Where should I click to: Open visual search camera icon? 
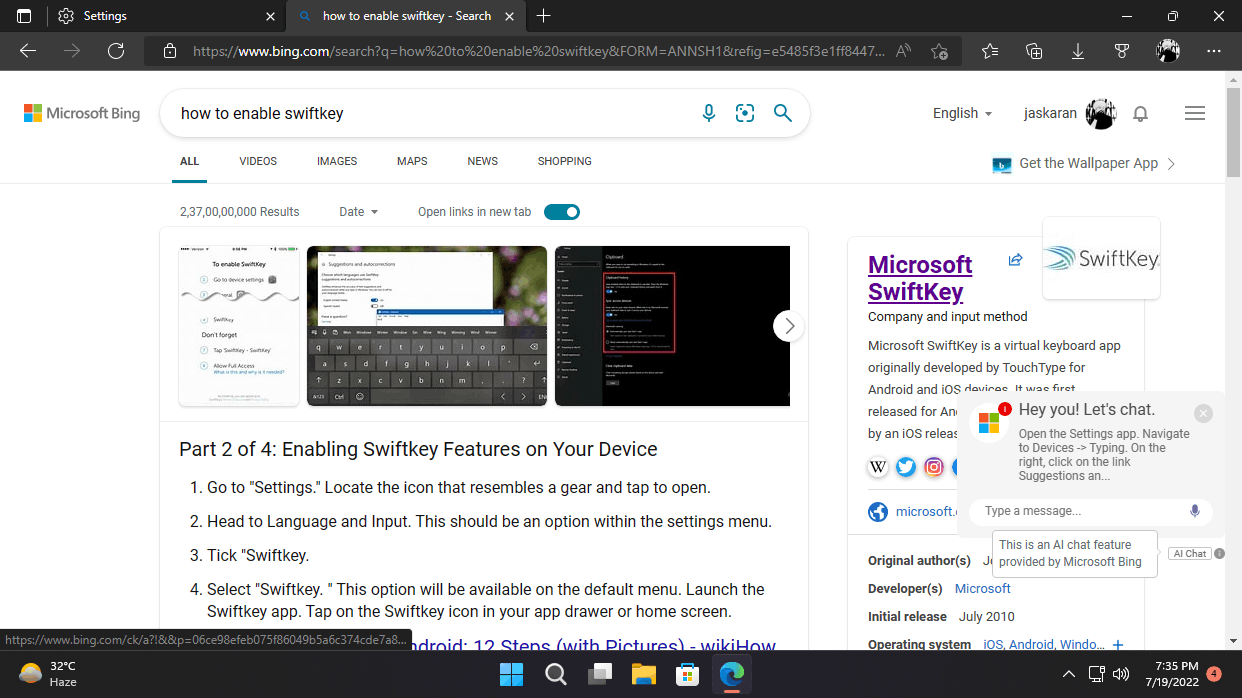(745, 113)
